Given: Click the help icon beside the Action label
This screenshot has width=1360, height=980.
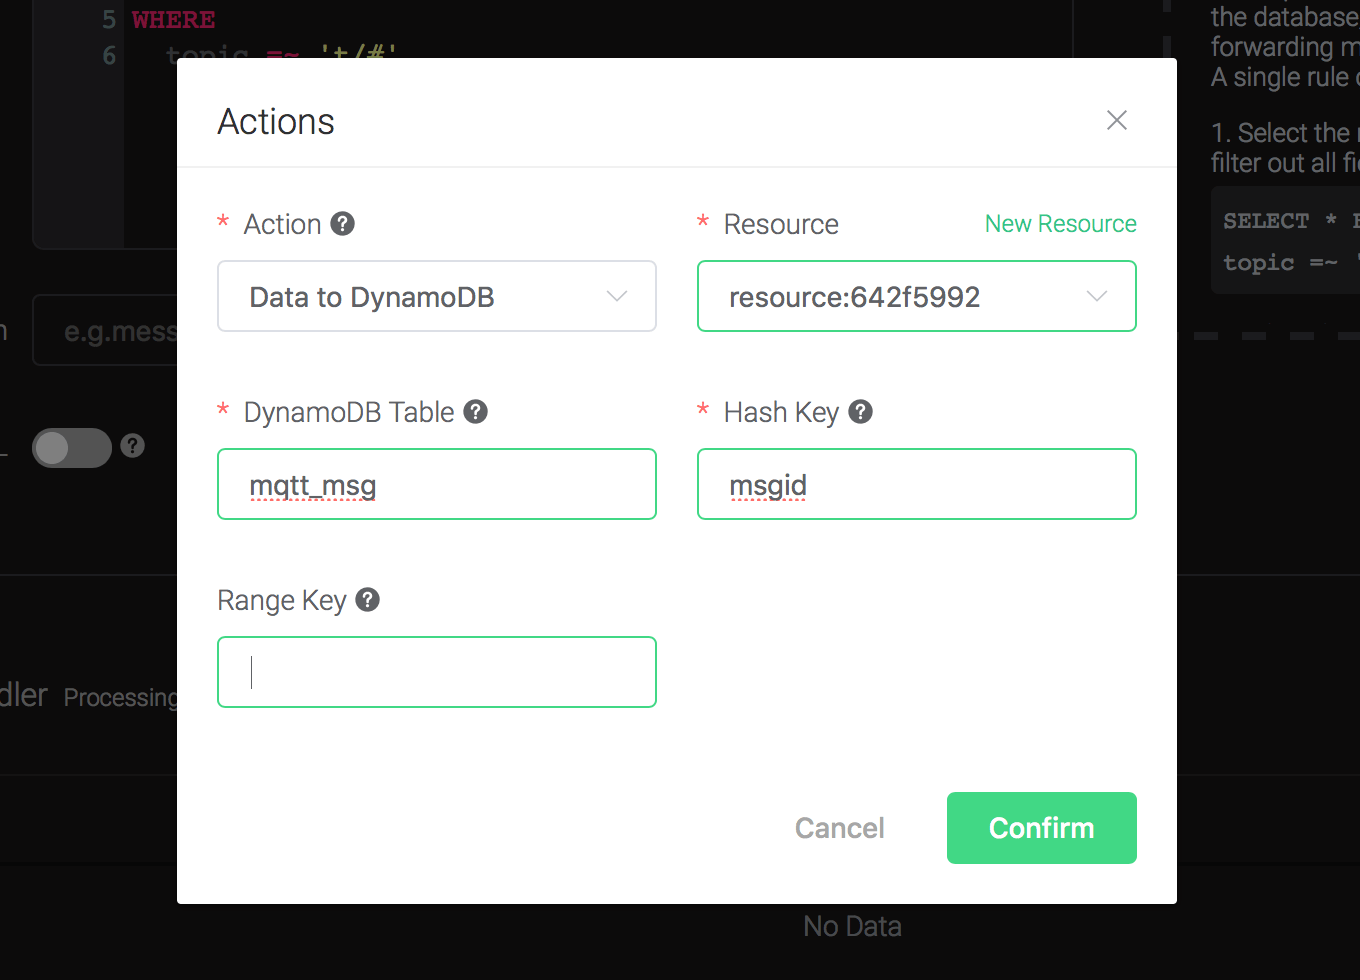Looking at the screenshot, I should (343, 224).
